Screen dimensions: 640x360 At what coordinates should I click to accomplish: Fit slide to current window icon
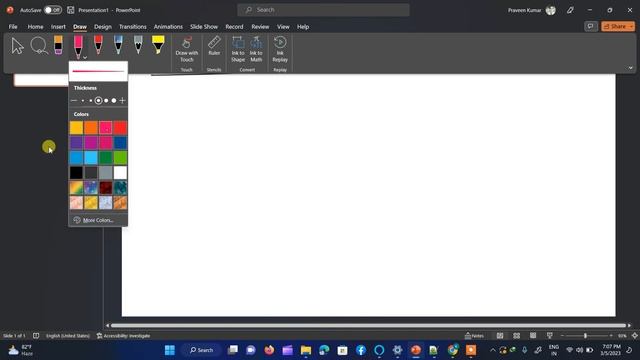tap(635, 336)
